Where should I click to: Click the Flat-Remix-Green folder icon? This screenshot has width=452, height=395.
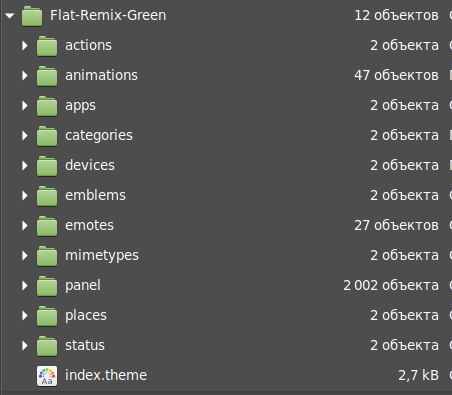(x=32, y=16)
